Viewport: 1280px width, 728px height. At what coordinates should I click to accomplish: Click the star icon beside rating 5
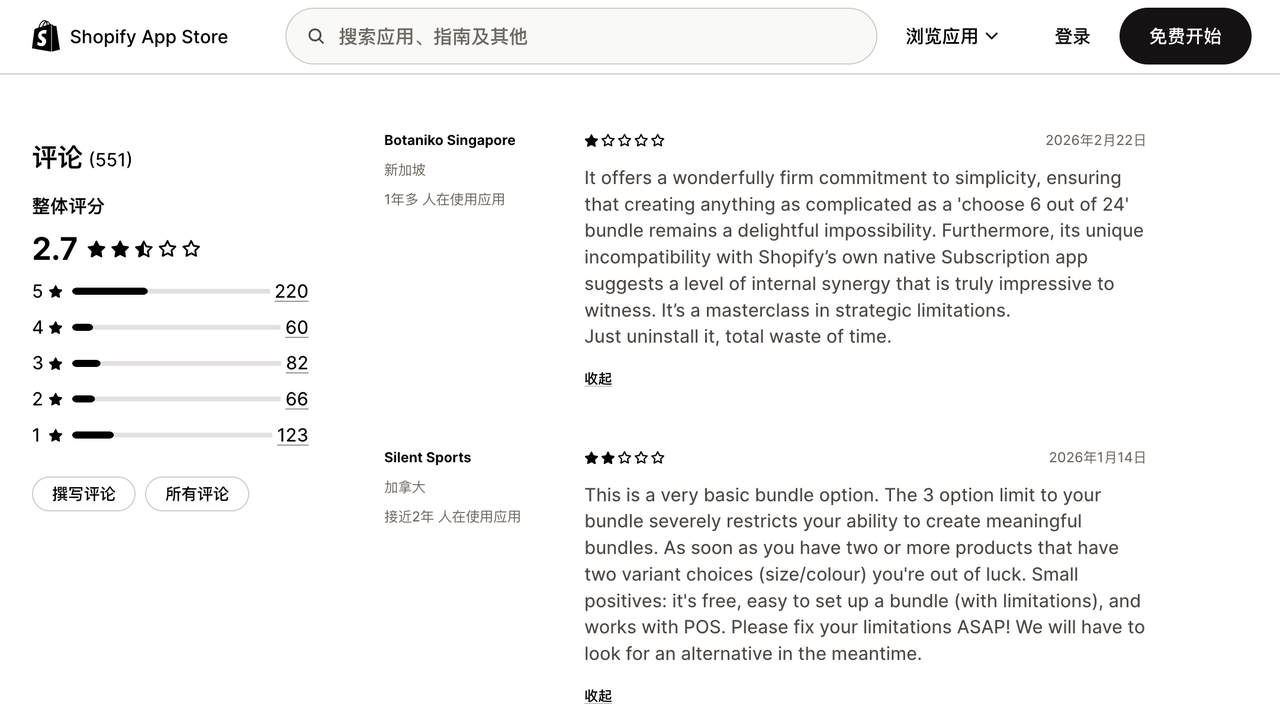[56, 292]
